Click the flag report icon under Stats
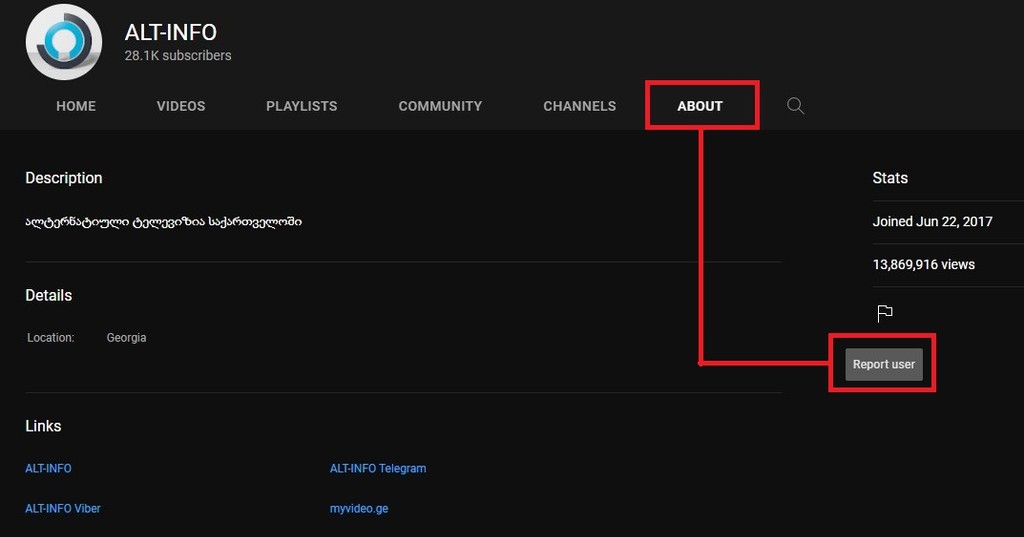This screenshot has height=537, width=1024. 885,314
